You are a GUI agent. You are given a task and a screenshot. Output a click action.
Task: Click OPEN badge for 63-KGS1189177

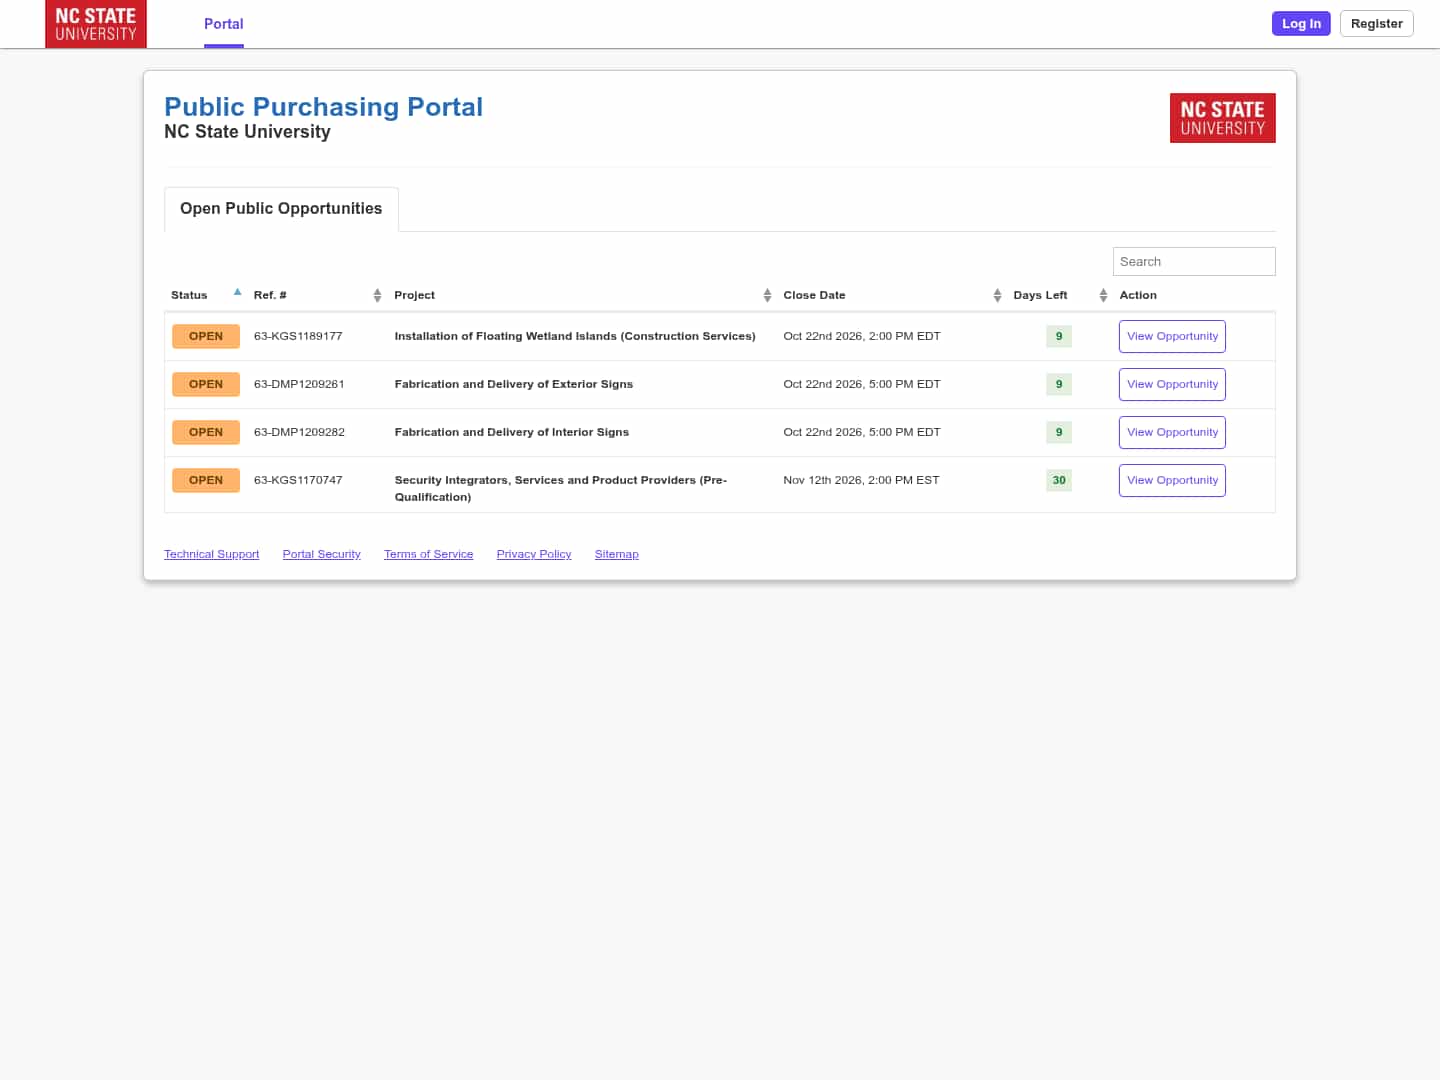(x=206, y=336)
